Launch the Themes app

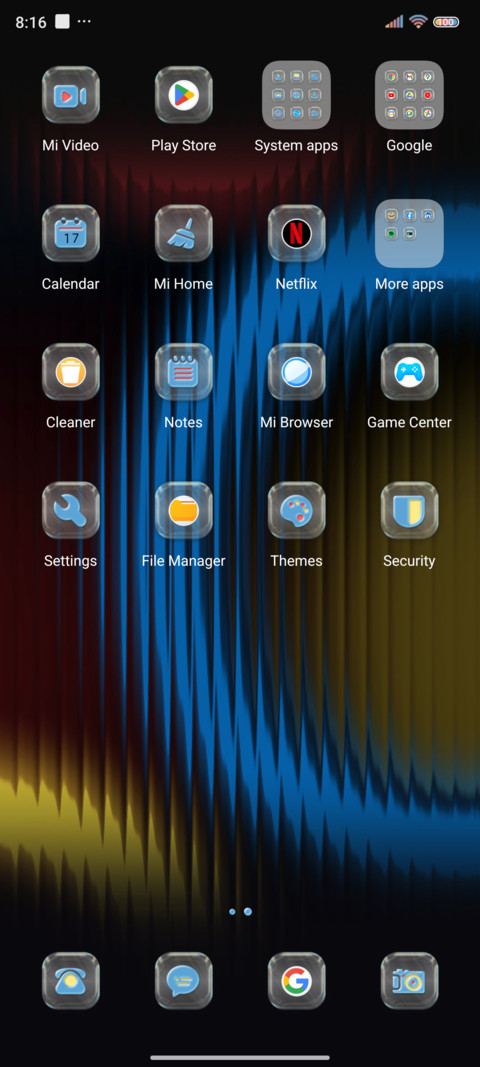click(x=296, y=510)
